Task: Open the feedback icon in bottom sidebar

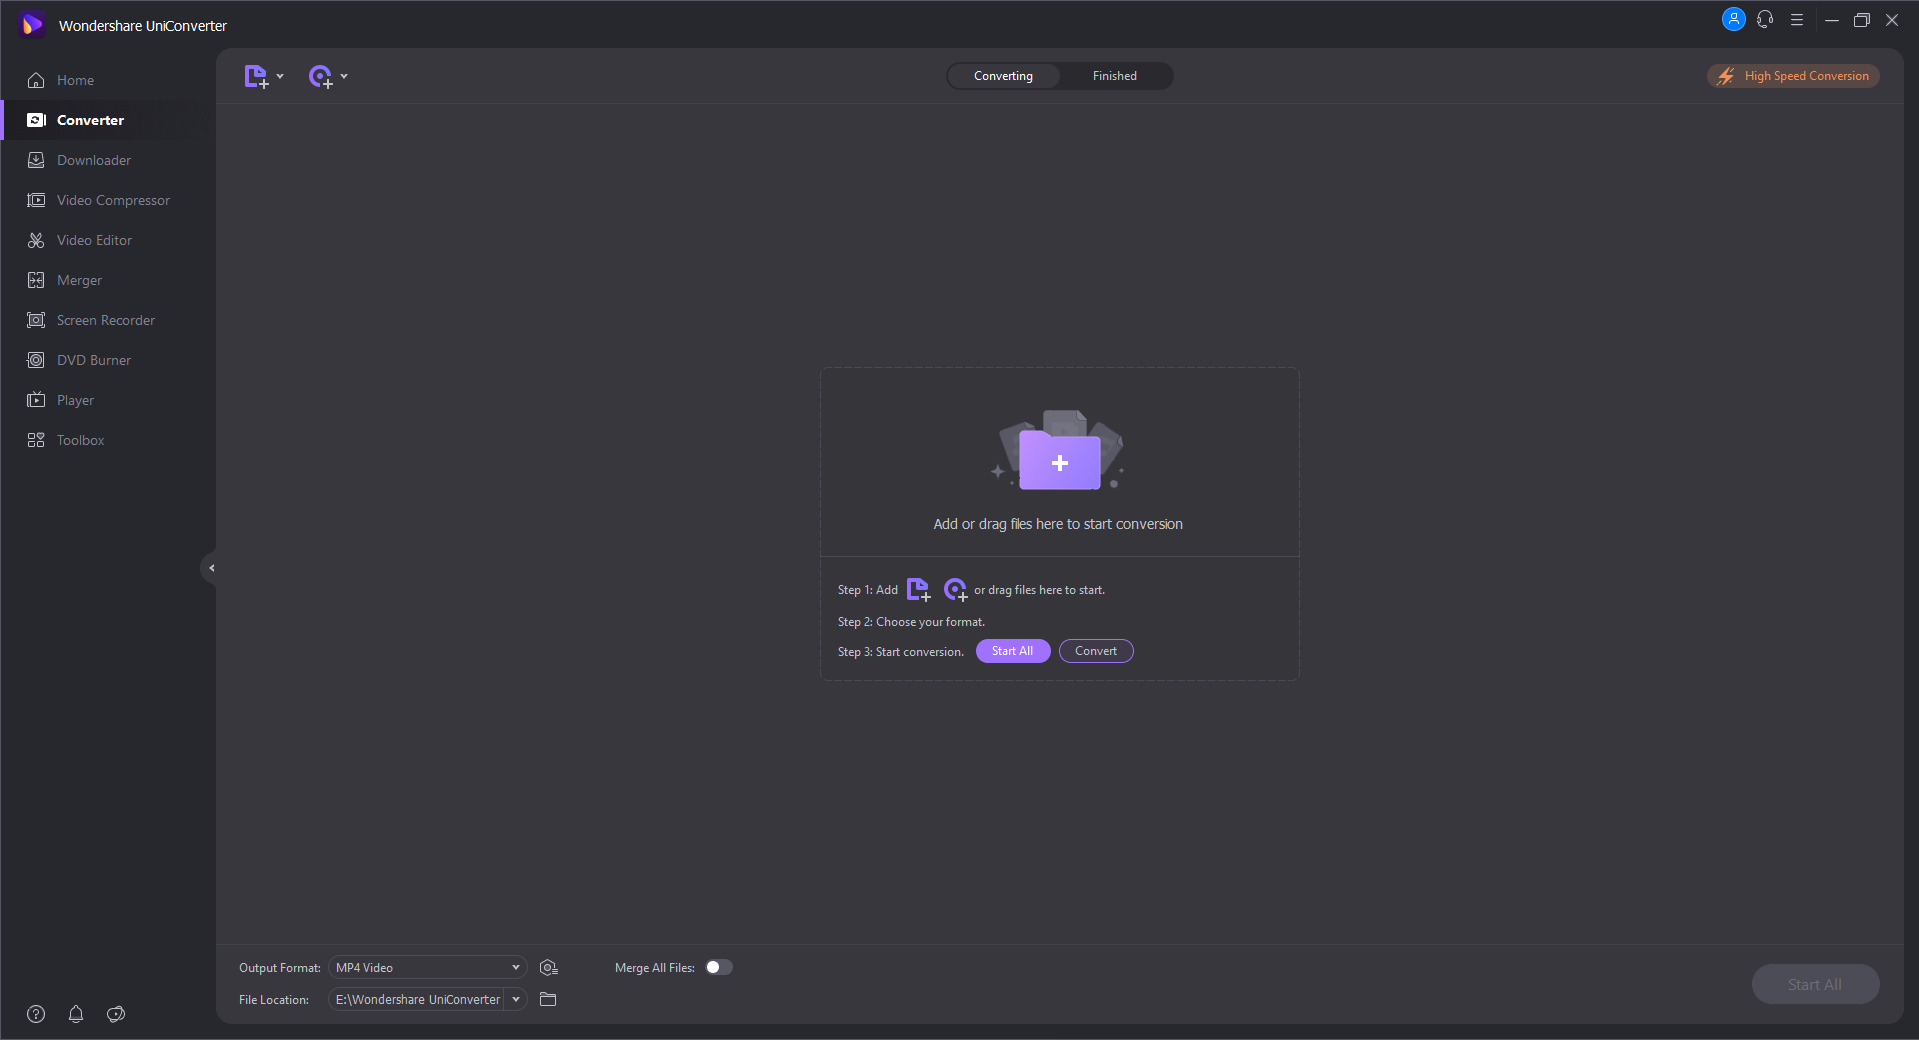Action: click(116, 1014)
